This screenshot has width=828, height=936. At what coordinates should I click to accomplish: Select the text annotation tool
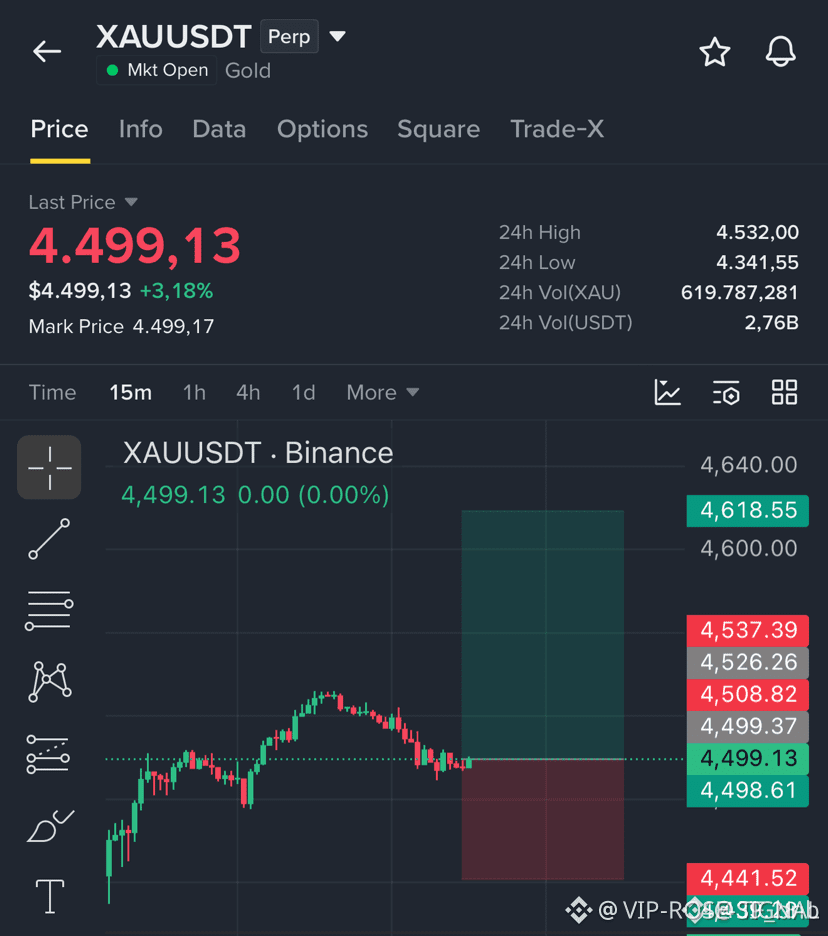click(50, 897)
